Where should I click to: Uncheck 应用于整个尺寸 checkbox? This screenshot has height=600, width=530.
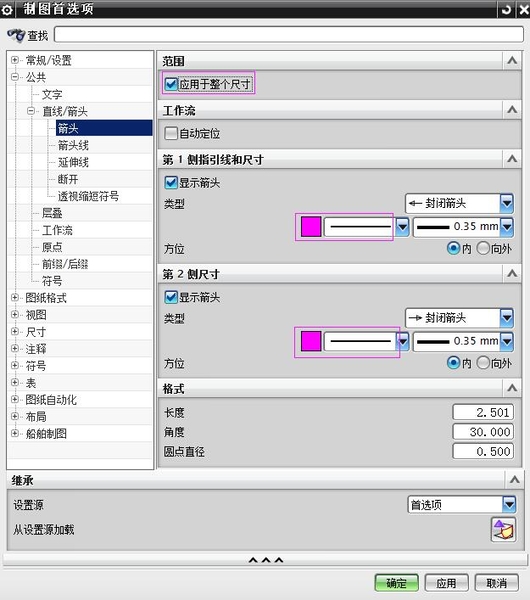[171, 84]
